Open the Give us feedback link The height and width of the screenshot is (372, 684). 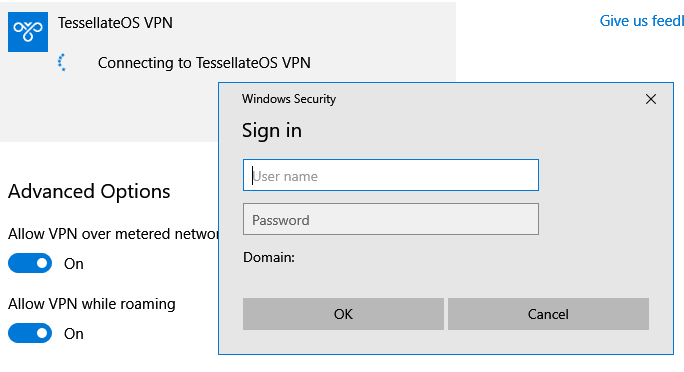pos(641,20)
